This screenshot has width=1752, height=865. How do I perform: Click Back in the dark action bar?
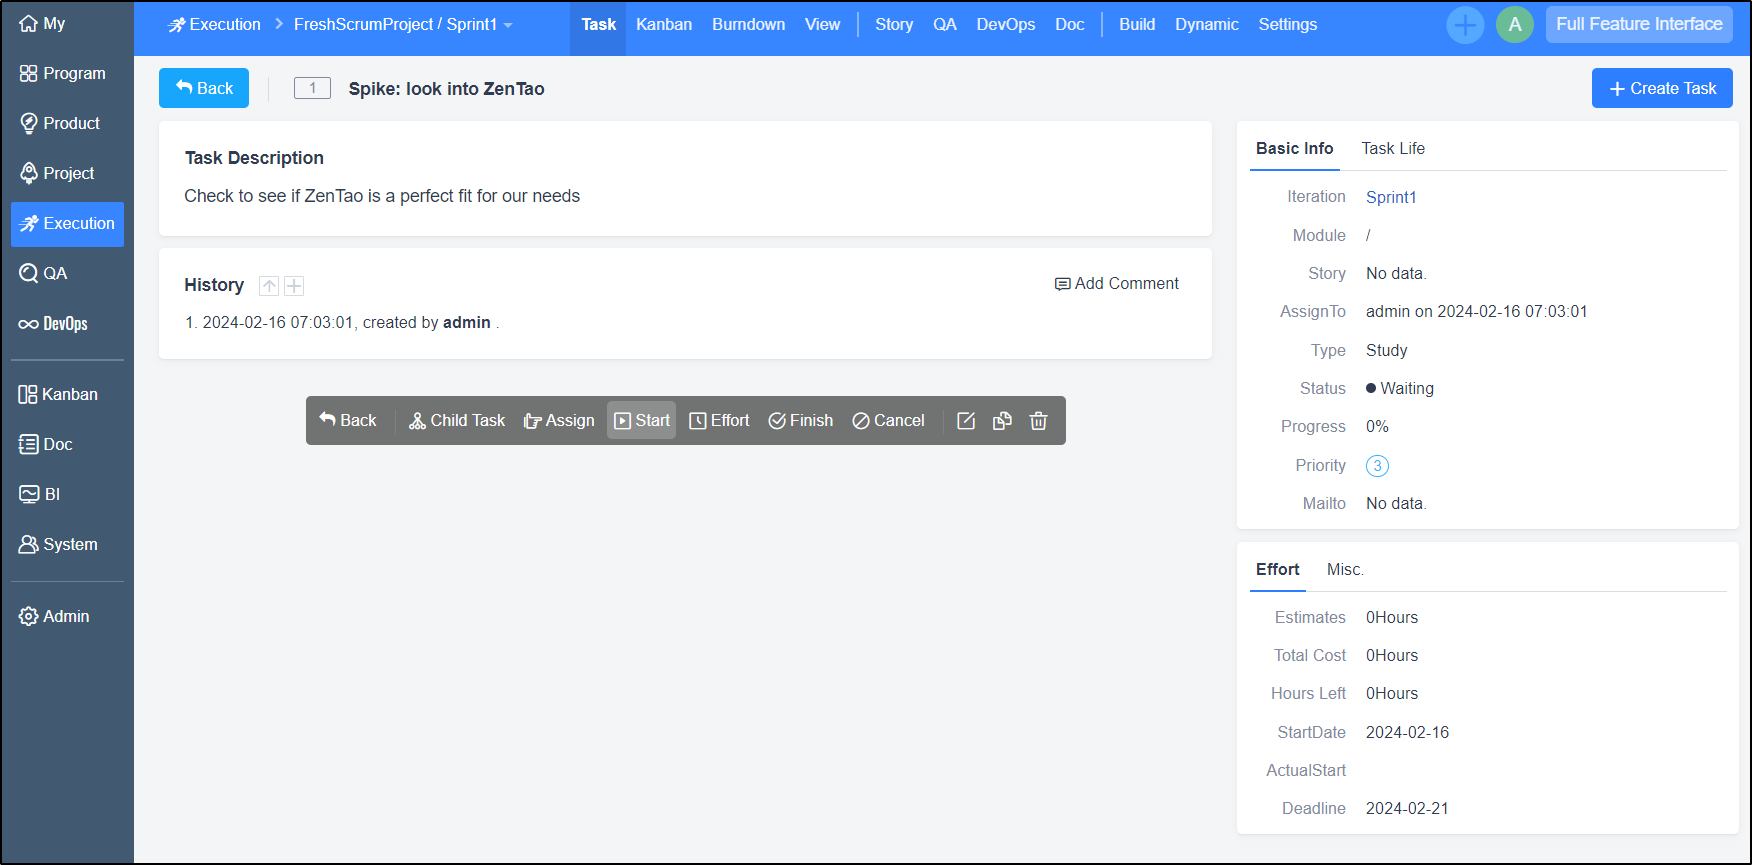(348, 421)
